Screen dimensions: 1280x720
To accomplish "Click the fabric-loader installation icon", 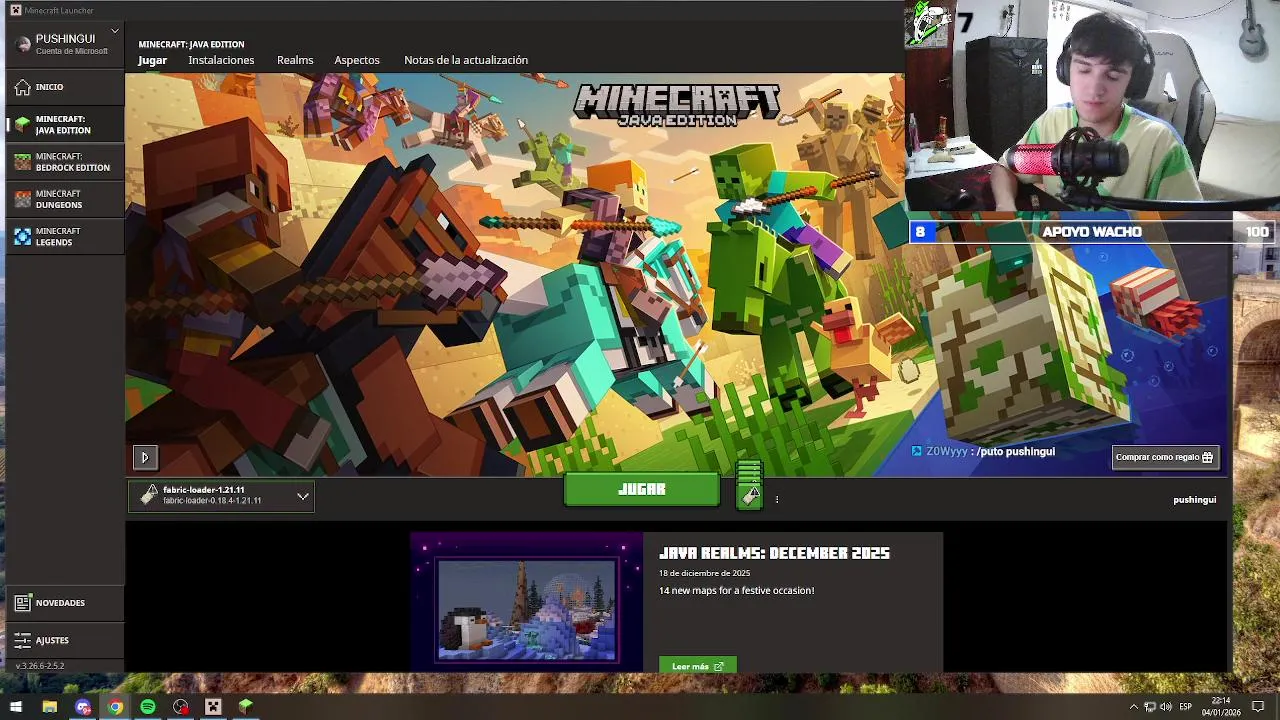I will click(148, 495).
